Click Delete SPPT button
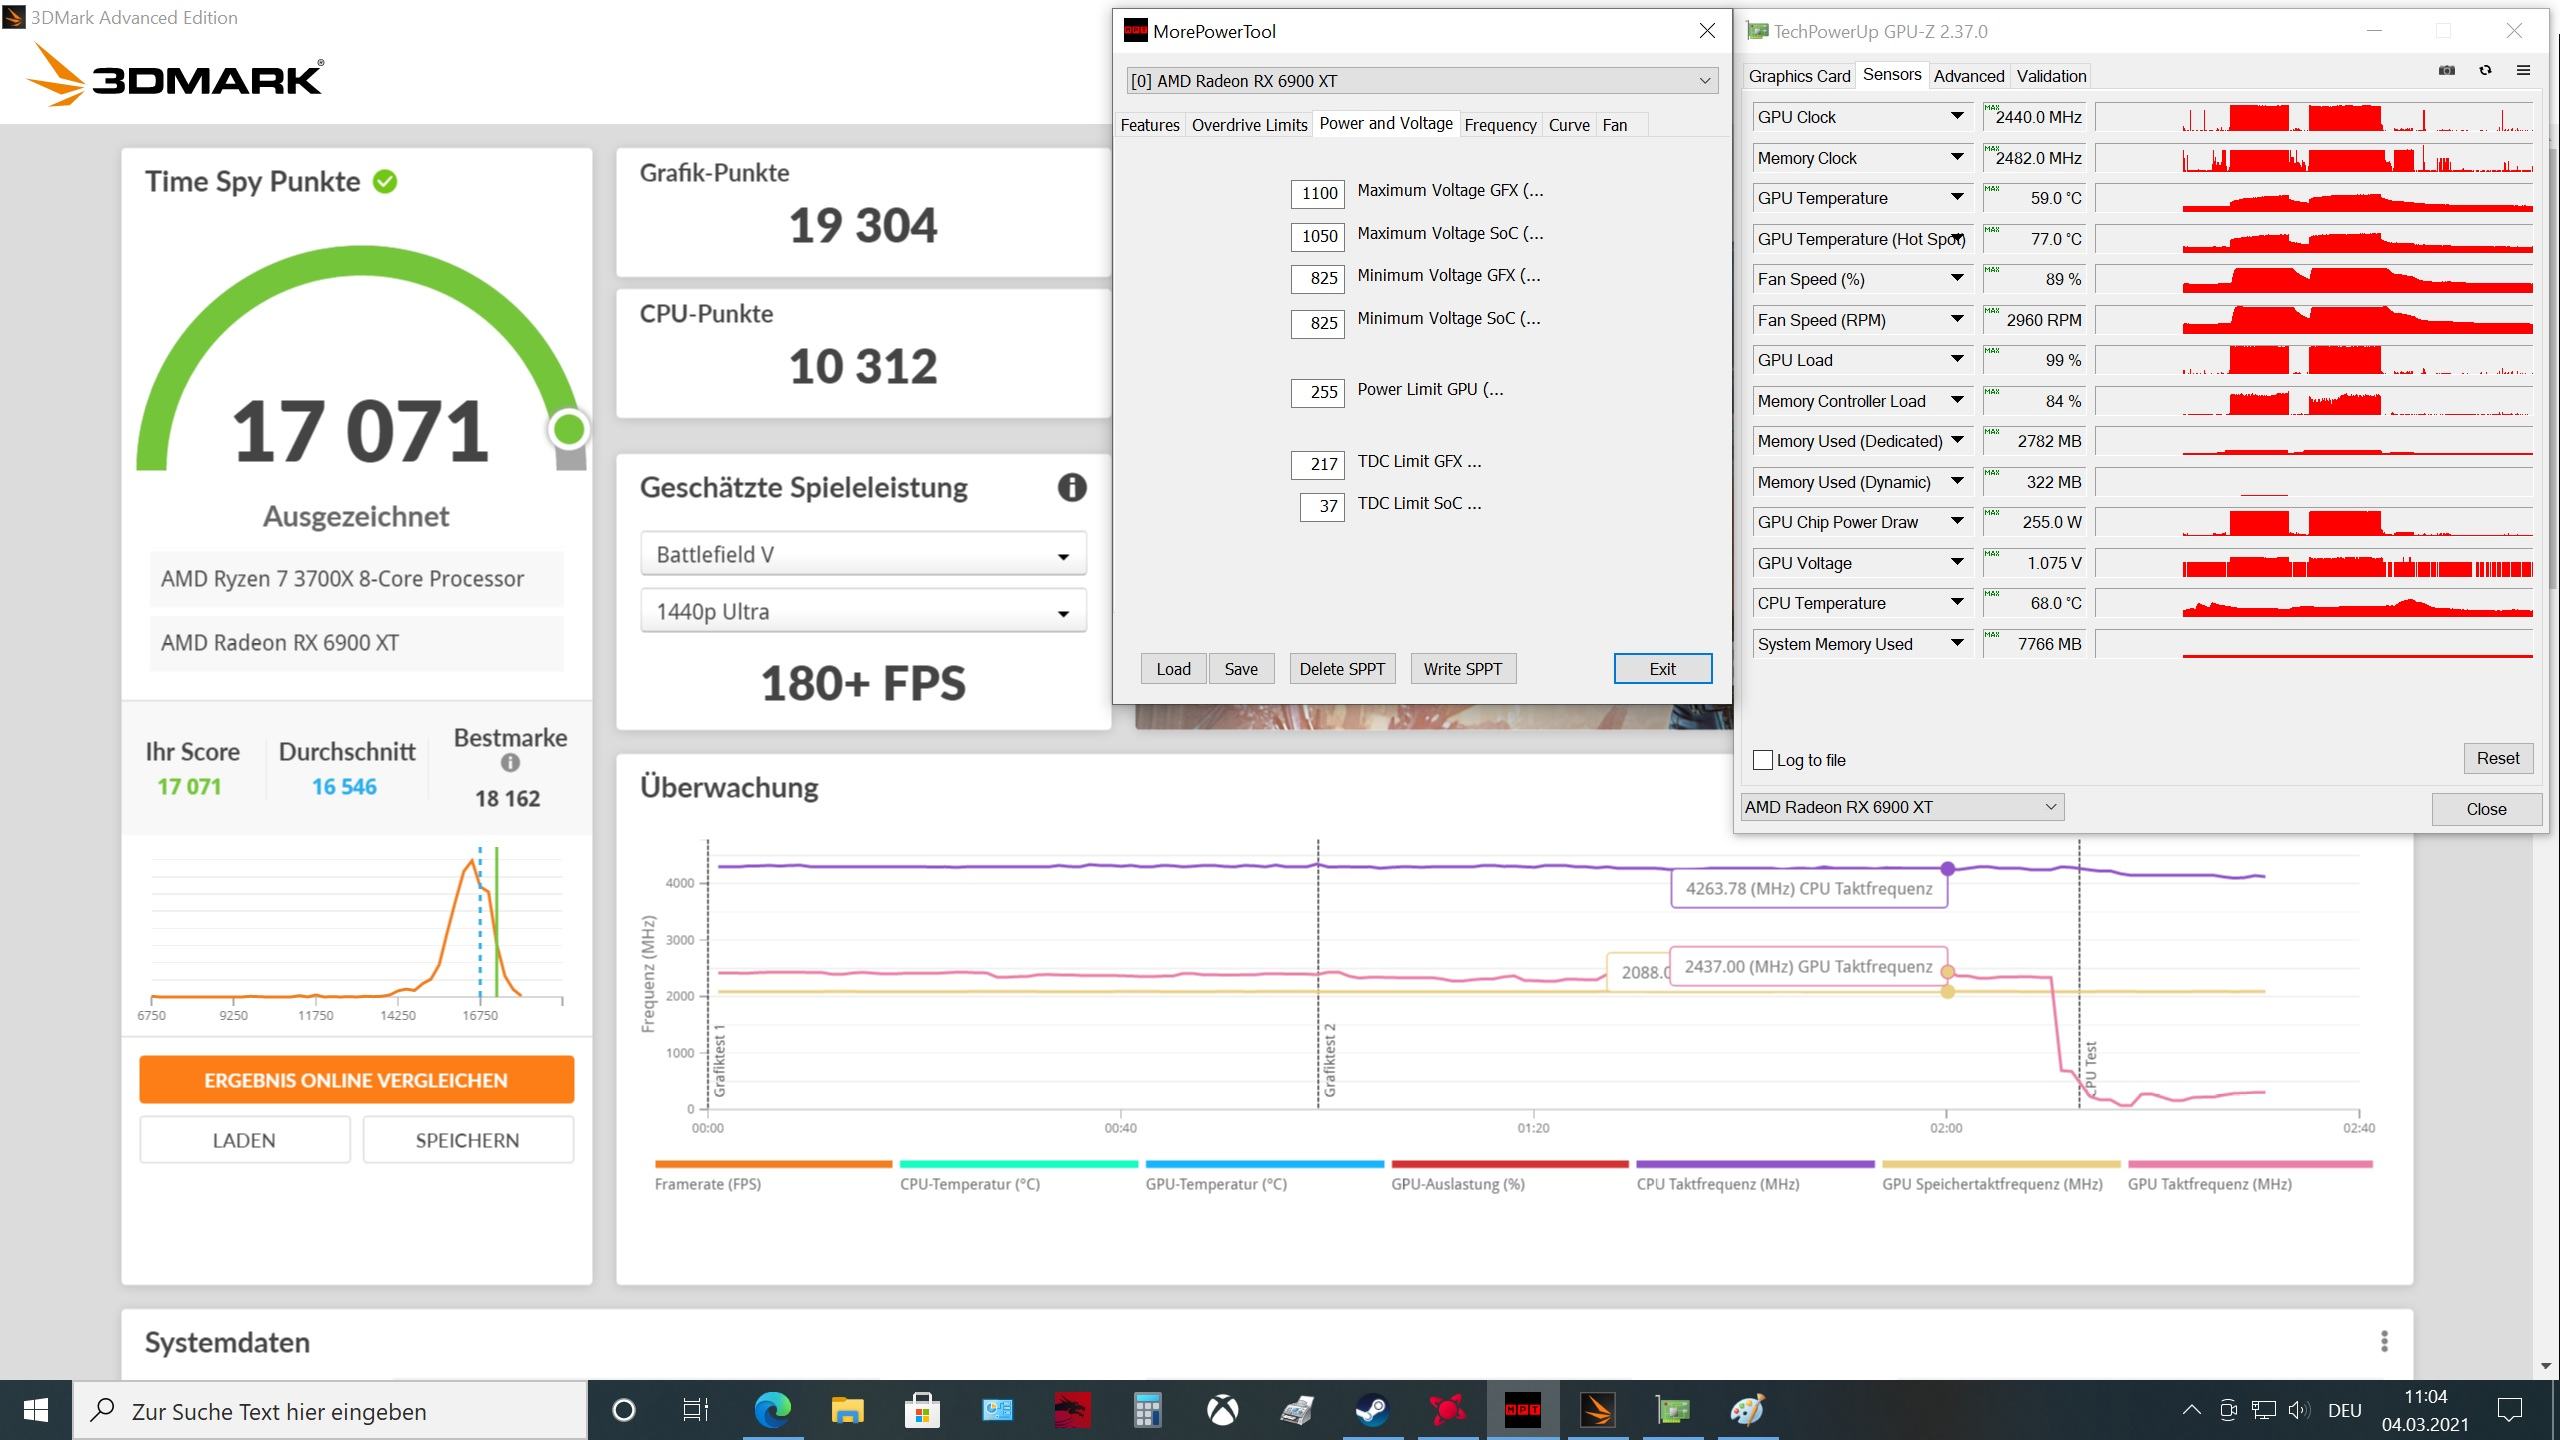Viewport: 2560px width, 1440px height. coord(1342,669)
